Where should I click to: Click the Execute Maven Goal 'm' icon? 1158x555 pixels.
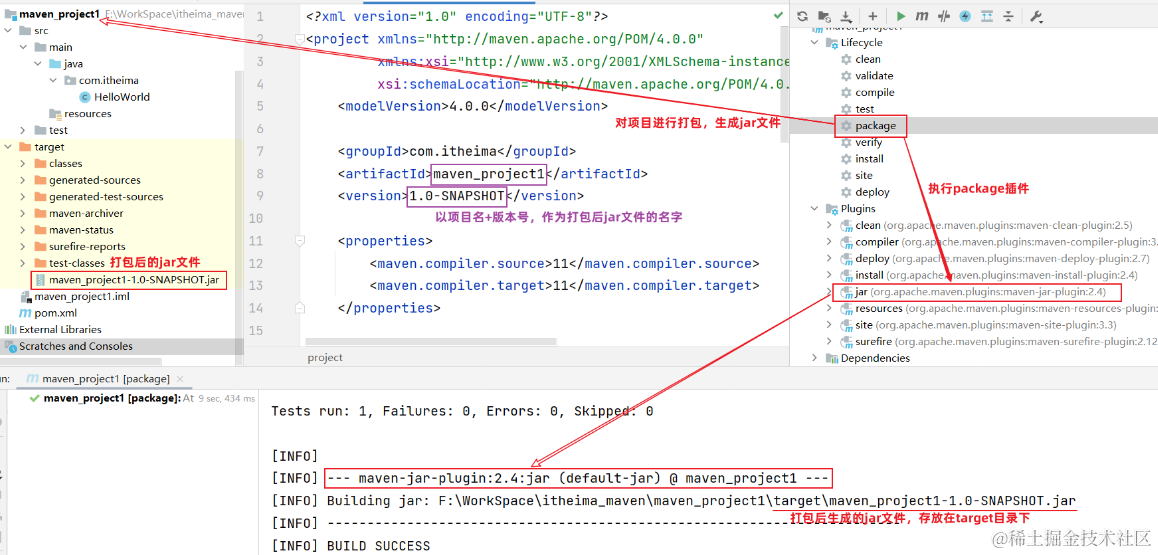click(922, 15)
